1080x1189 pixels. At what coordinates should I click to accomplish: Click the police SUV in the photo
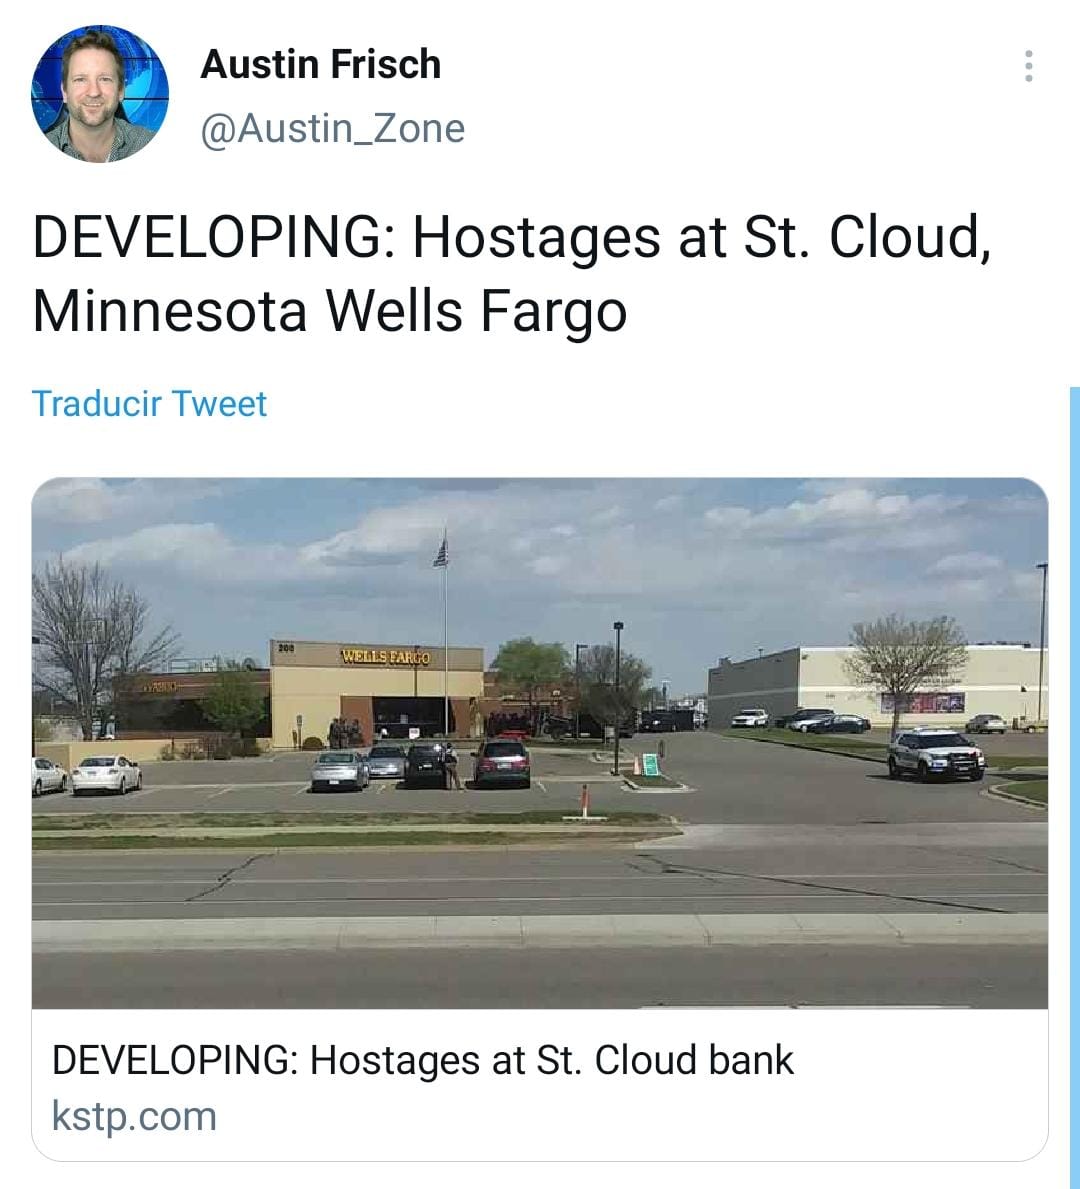point(936,754)
